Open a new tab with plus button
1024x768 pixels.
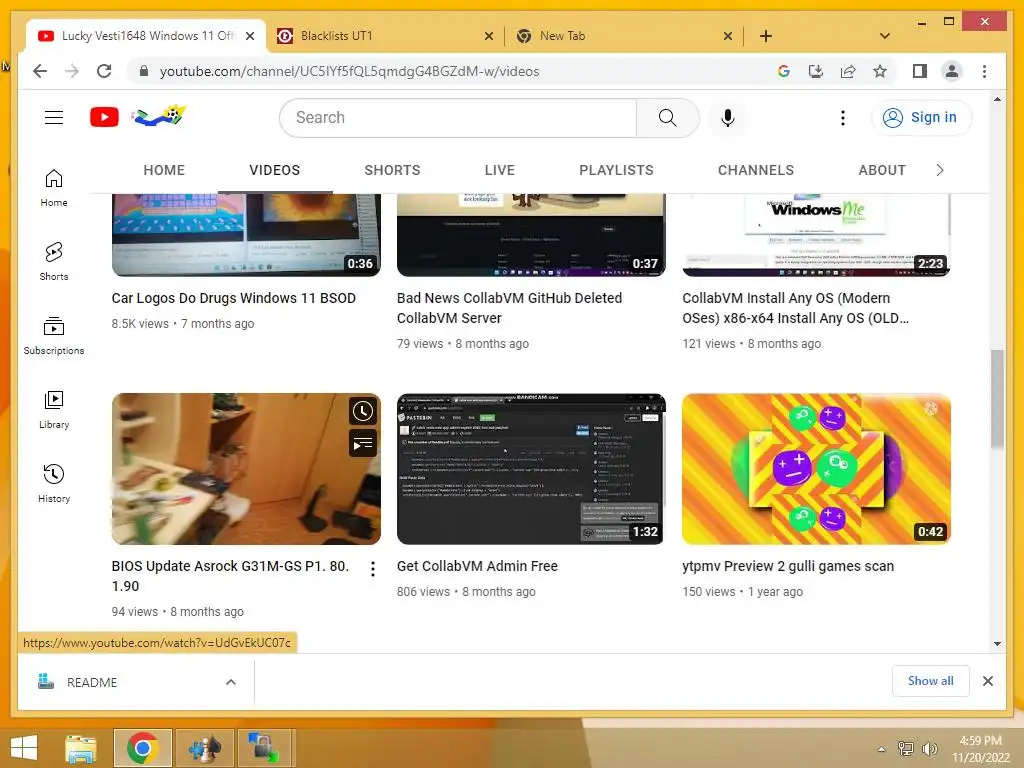click(x=766, y=36)
